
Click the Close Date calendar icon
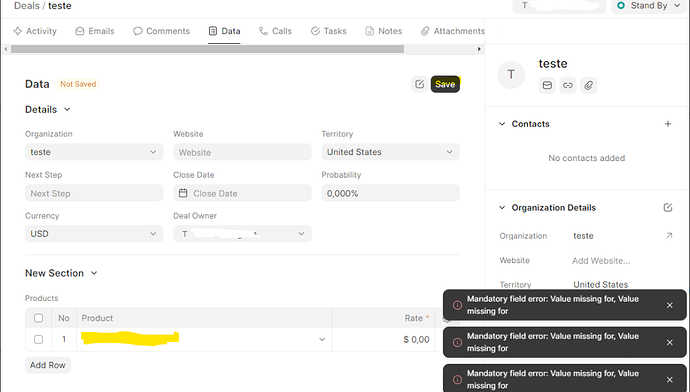183,193
